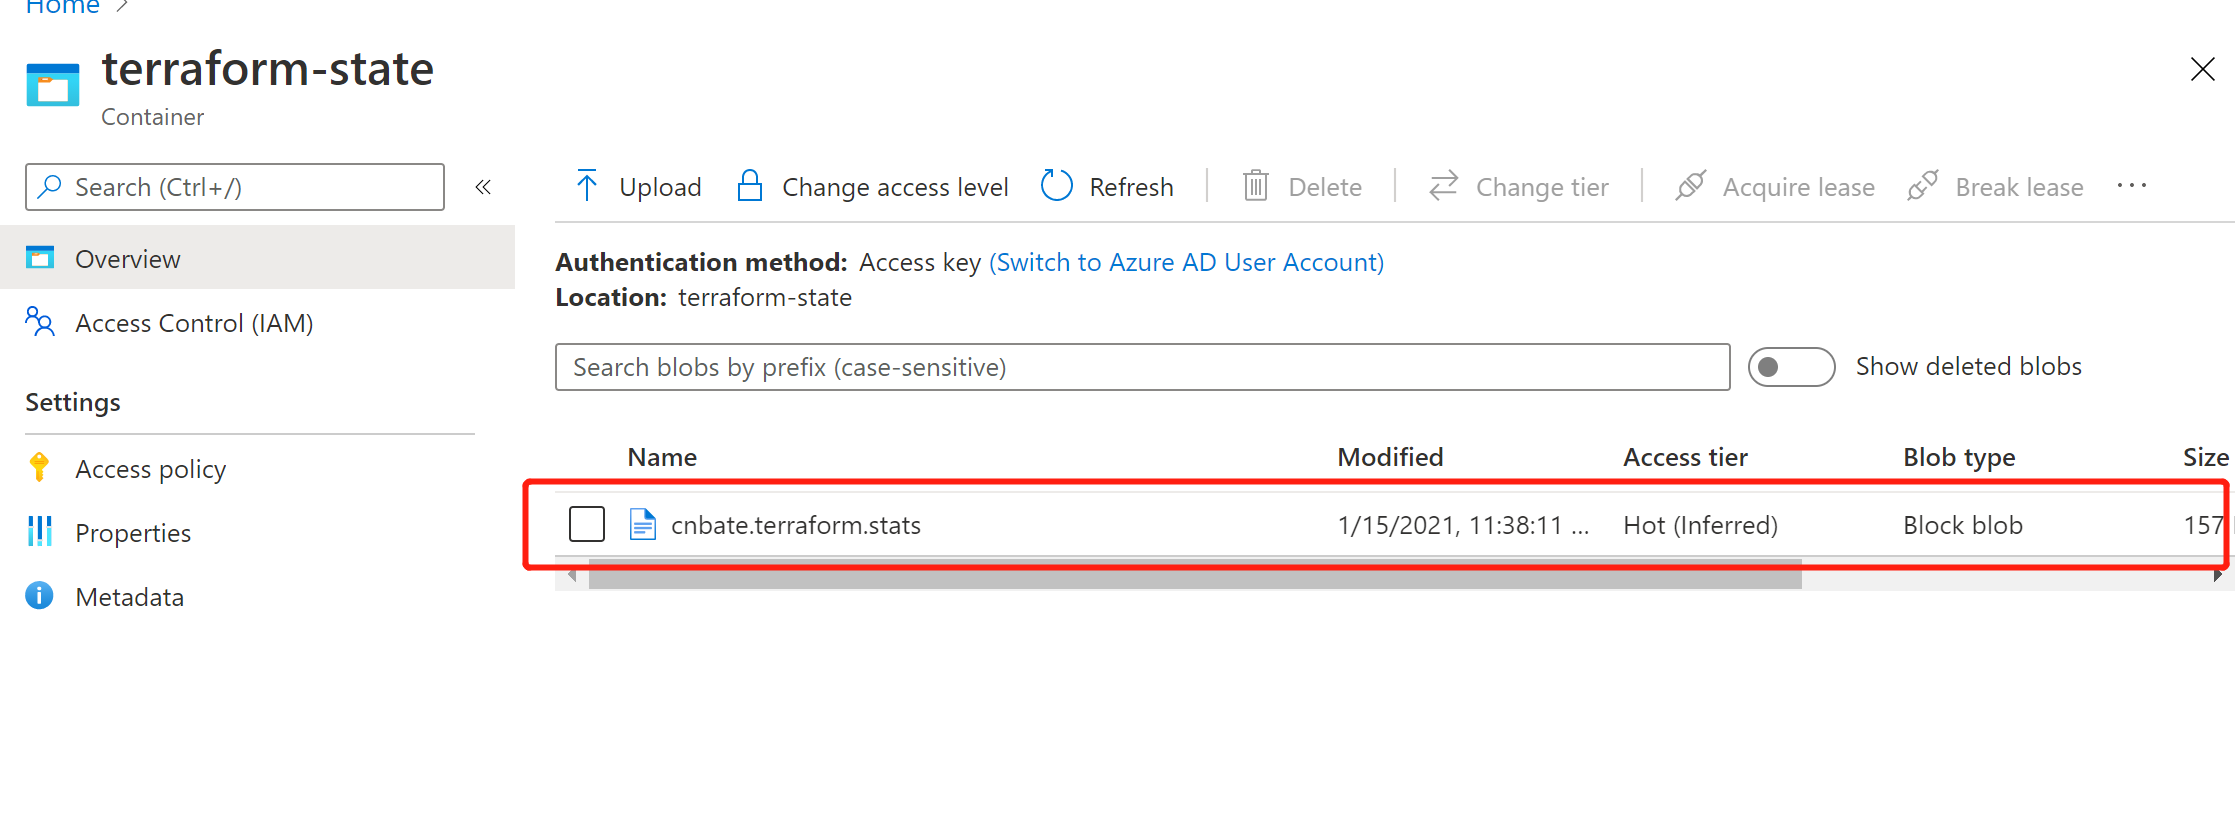The height and width of the screenshot is (839, 2240).
Task: Click the Break lease icon
Action: [x=1922, y=186]
